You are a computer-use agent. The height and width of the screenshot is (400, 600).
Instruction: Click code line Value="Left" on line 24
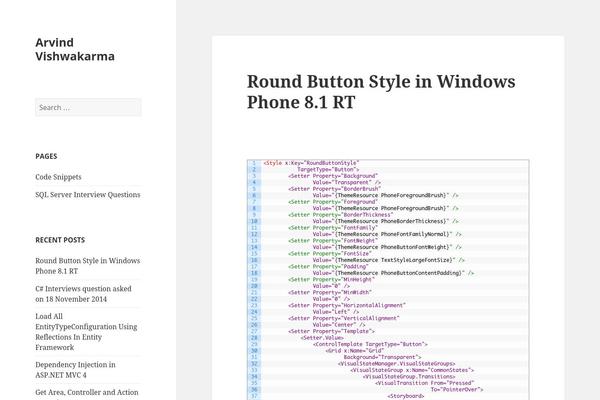336,312
